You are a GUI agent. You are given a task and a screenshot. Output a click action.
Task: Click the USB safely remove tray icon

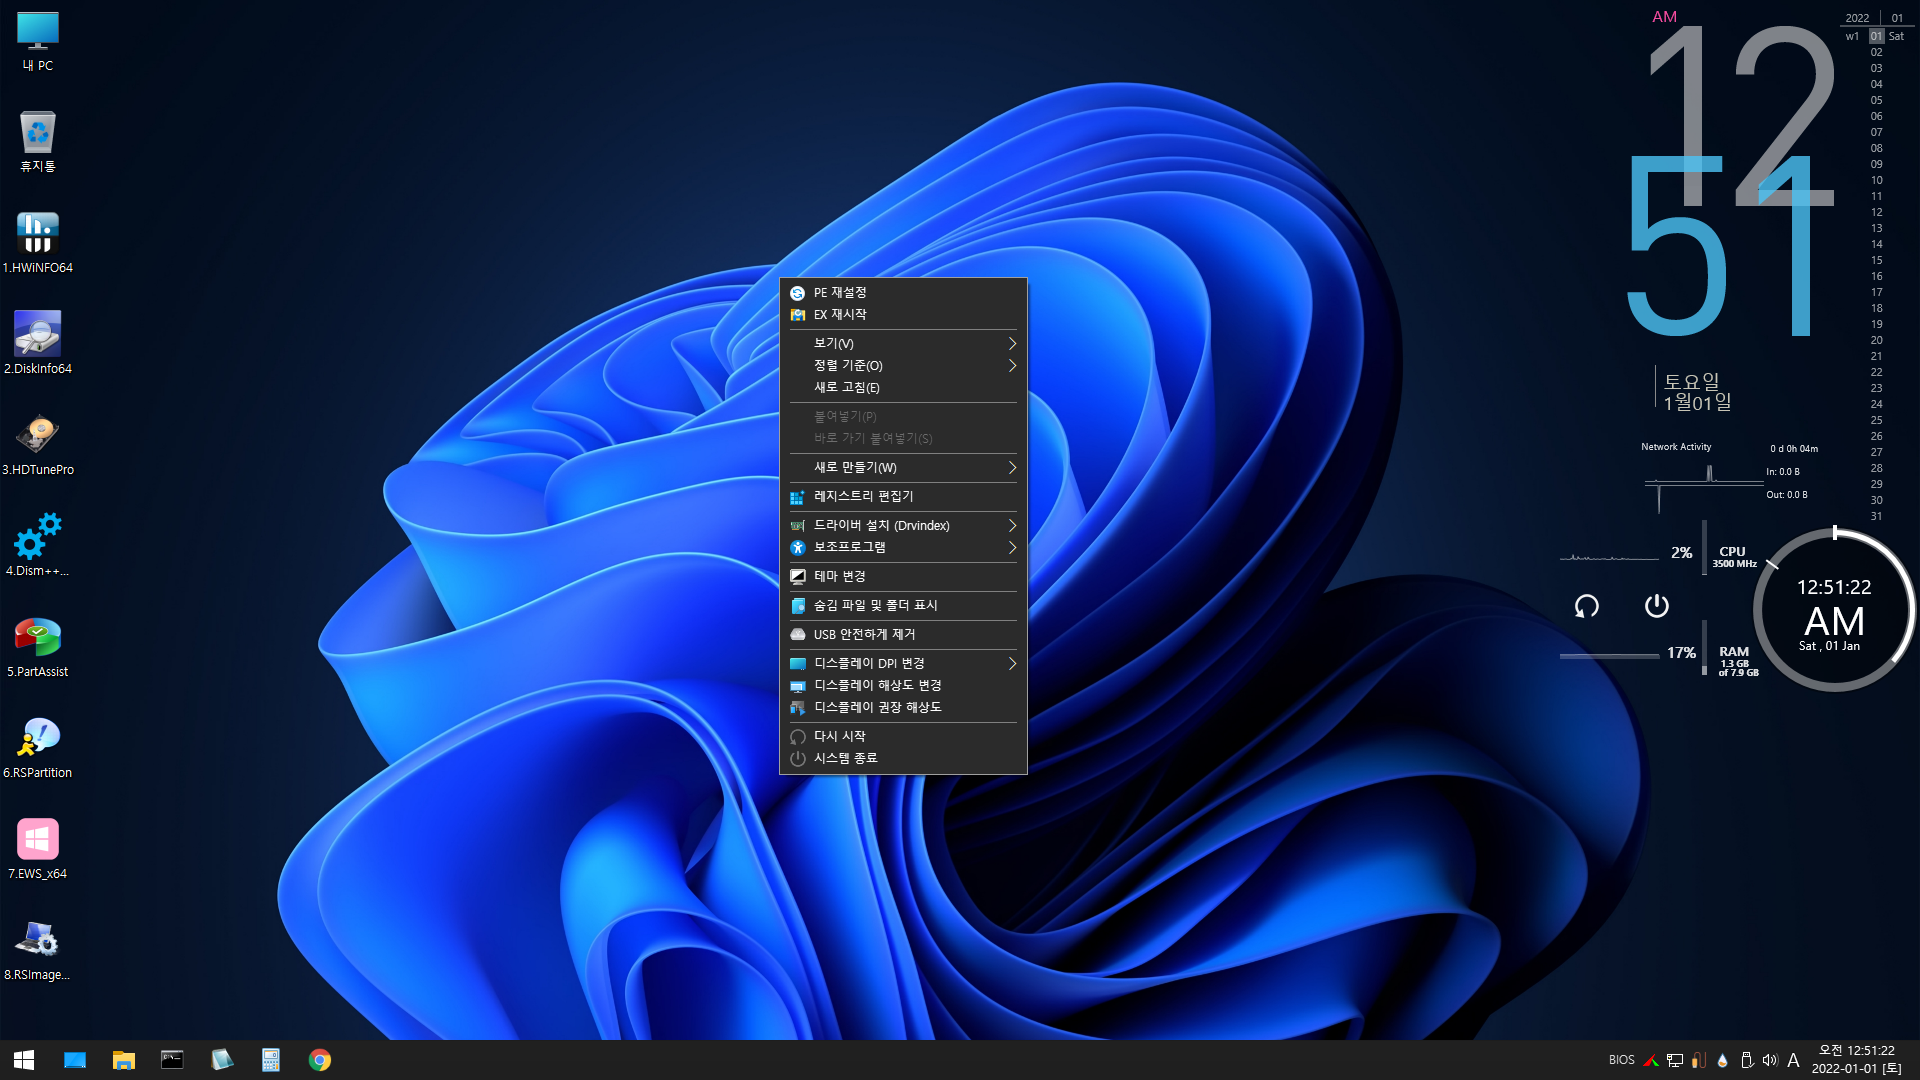pyautogui.click(x=1746, y=1060)
